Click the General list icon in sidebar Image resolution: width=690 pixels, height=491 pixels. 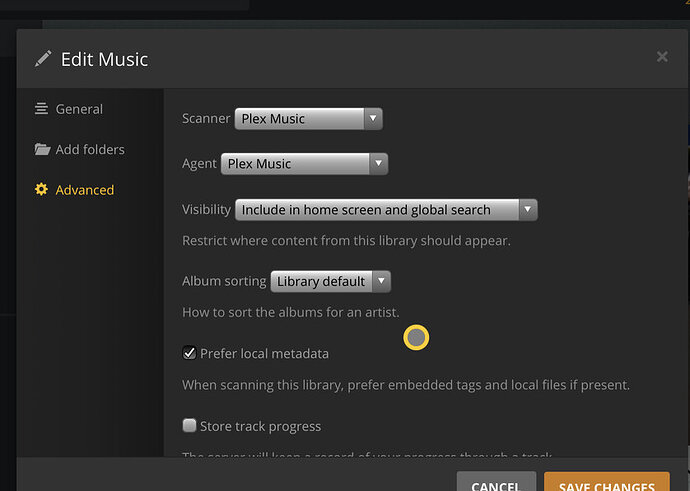coord(41,109)
